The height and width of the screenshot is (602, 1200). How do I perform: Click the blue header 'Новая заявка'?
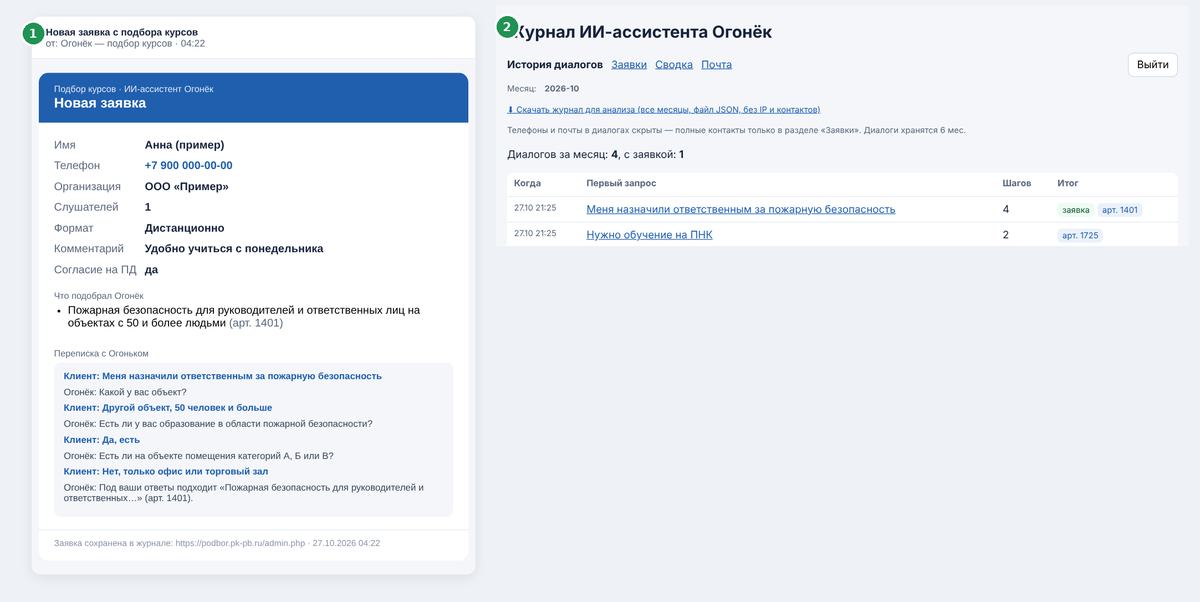tap(100, 103)
